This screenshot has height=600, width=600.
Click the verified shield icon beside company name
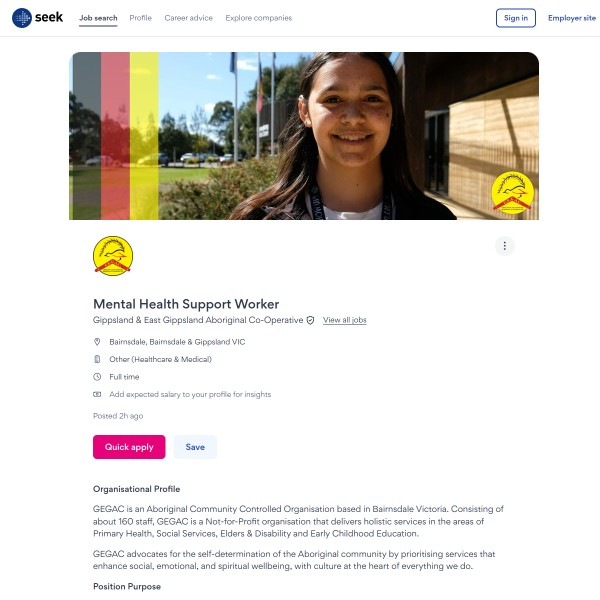pos(310,320)
